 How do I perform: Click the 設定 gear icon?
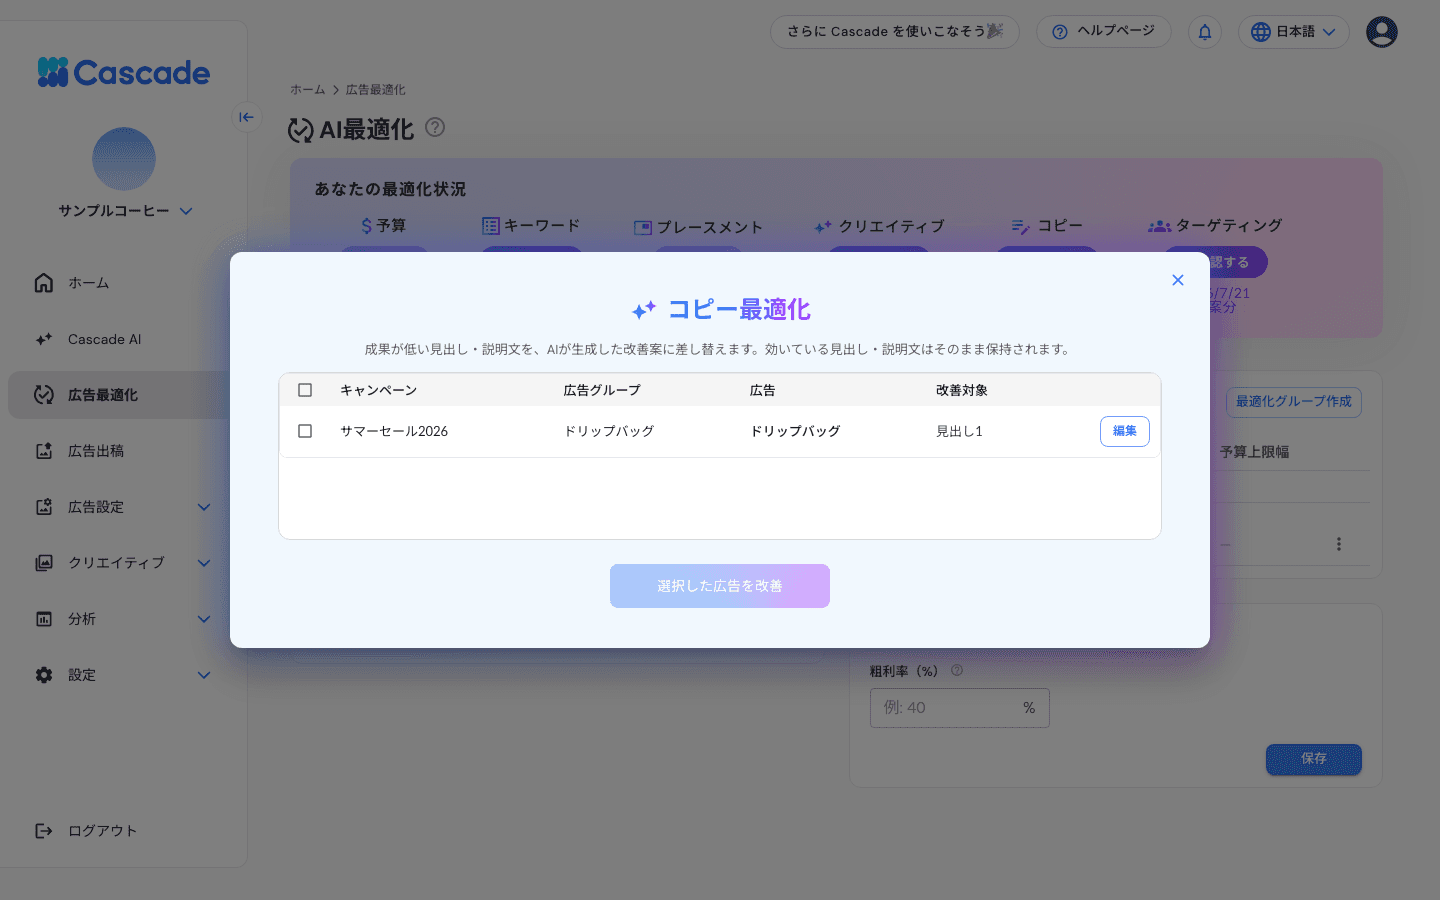point(44,675)
